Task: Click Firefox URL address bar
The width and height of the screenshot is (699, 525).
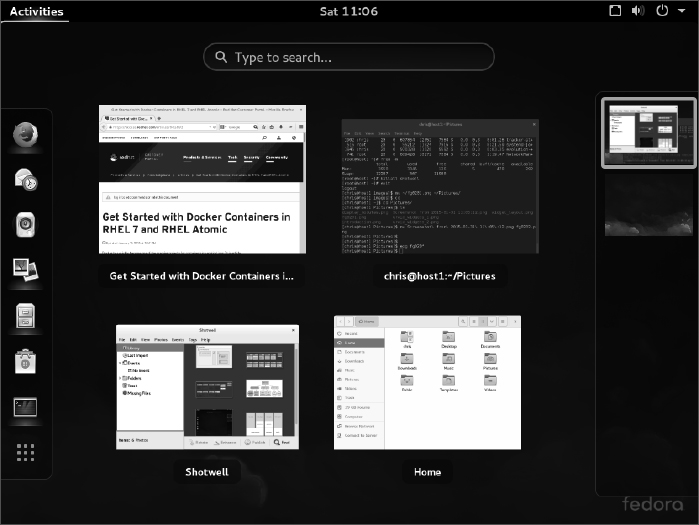Action: [162, 127]
